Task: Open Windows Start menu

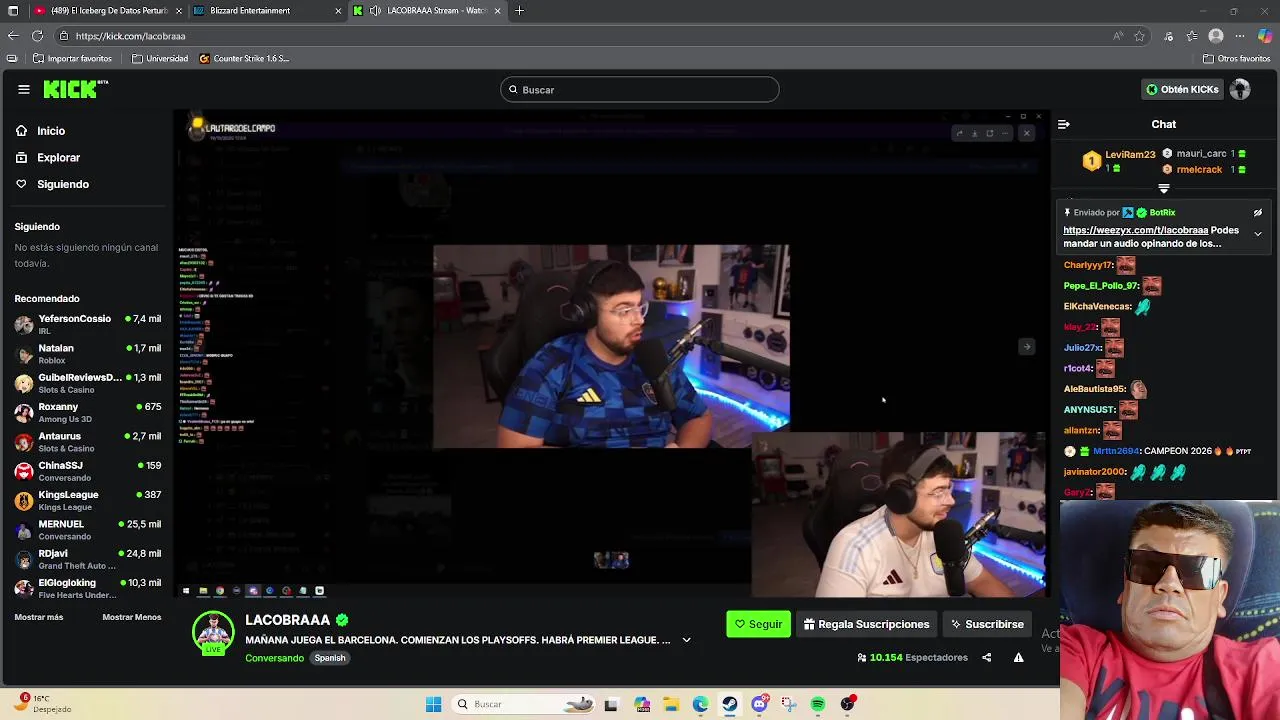Action: [x=433, y=704]
